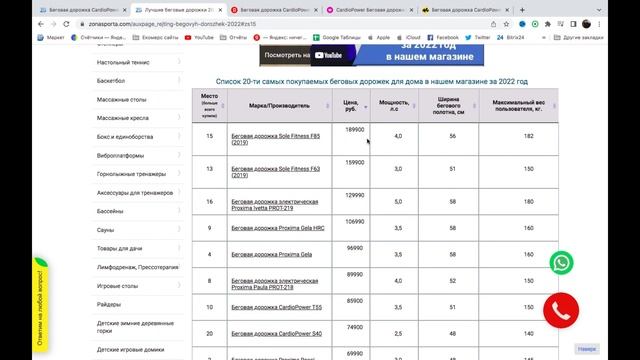Open tab search chevron in tab strip
Screen dimensions: 640x360
[599, 10]
